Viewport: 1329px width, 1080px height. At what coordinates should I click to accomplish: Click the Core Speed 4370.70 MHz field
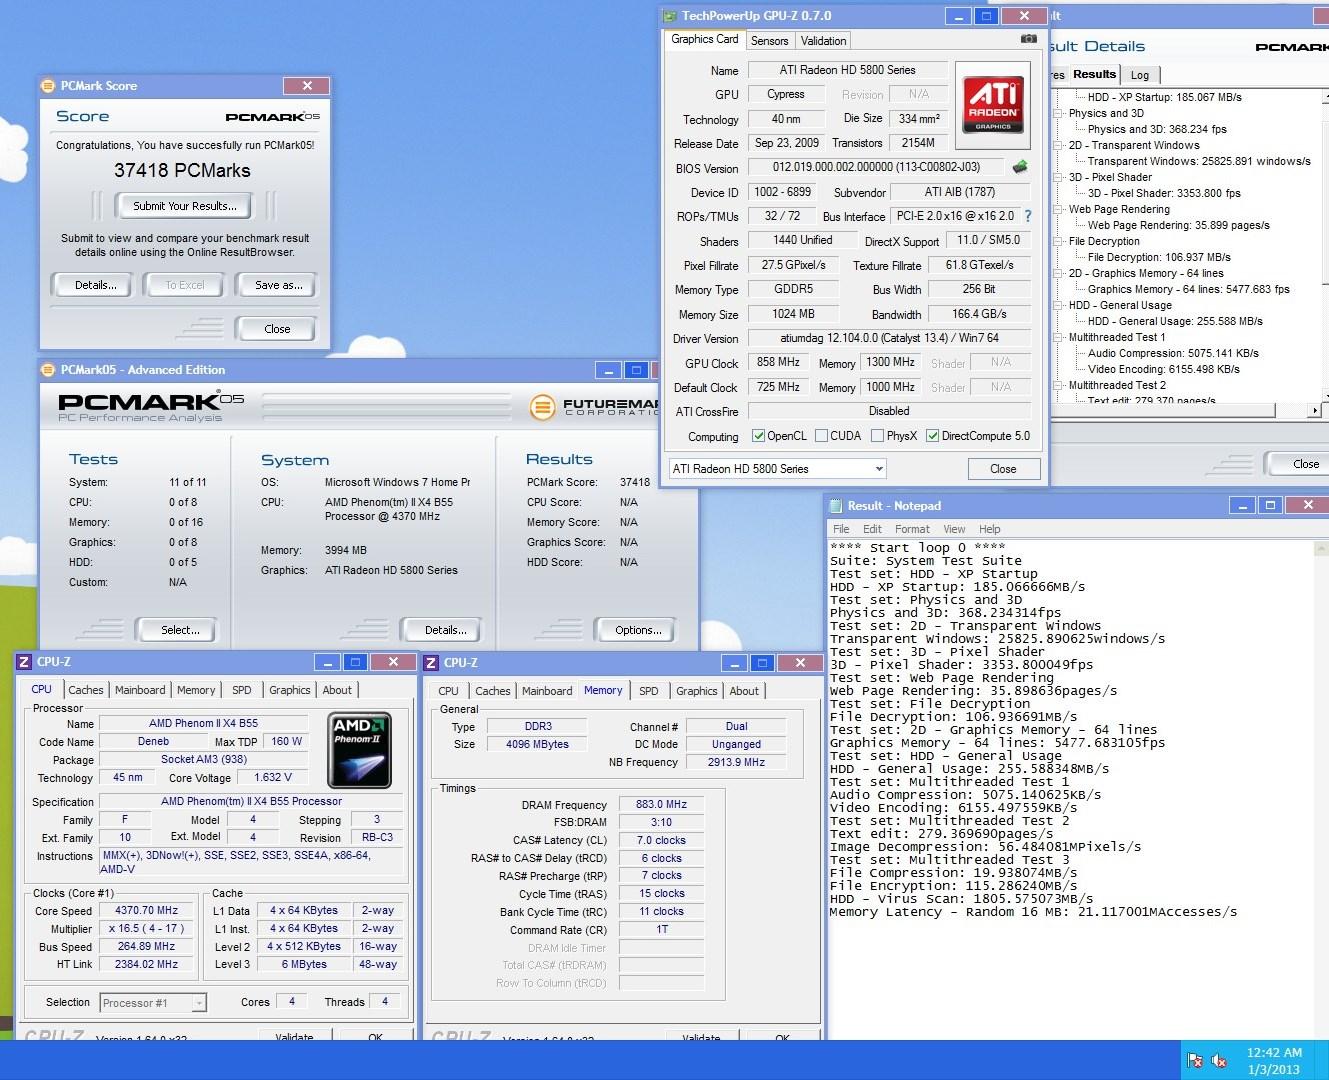[x=147, y=911]
